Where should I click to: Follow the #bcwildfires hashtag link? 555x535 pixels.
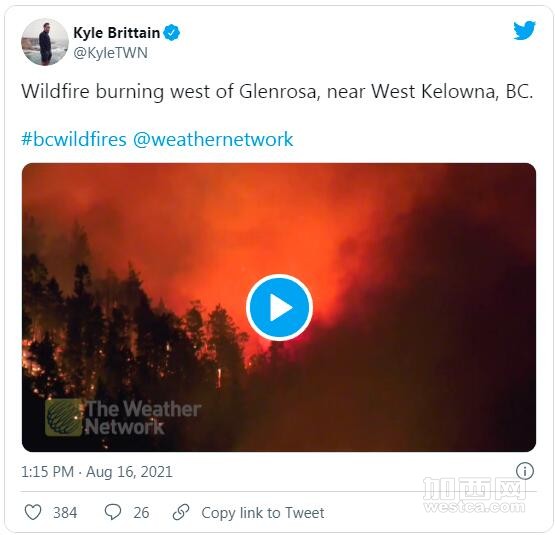coord(74,139)
